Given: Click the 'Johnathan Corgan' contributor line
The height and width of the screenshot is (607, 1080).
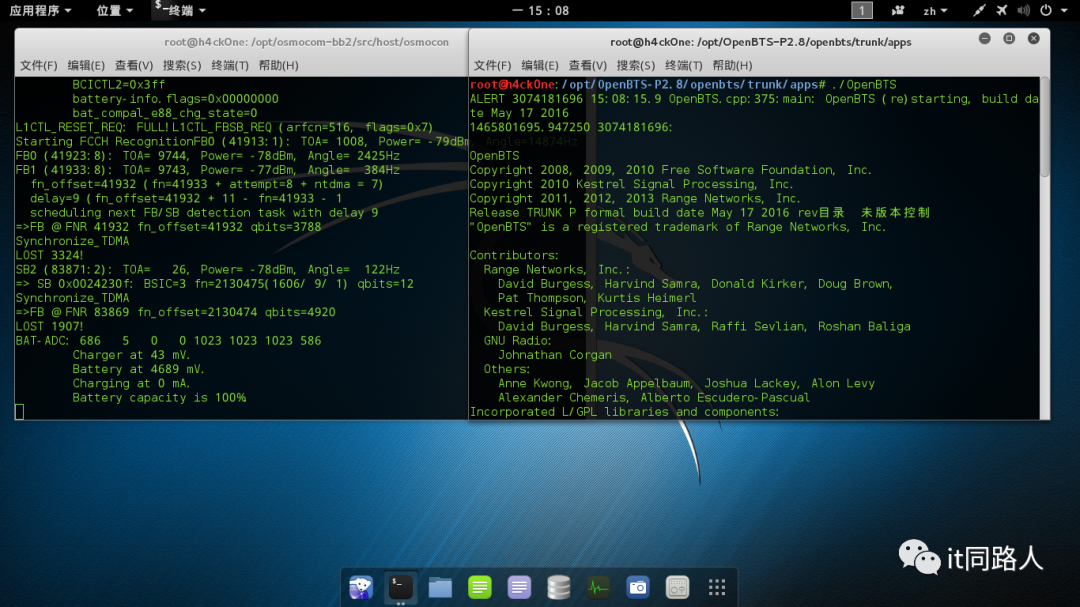Looking at the screenshot, I should (554, 355).
